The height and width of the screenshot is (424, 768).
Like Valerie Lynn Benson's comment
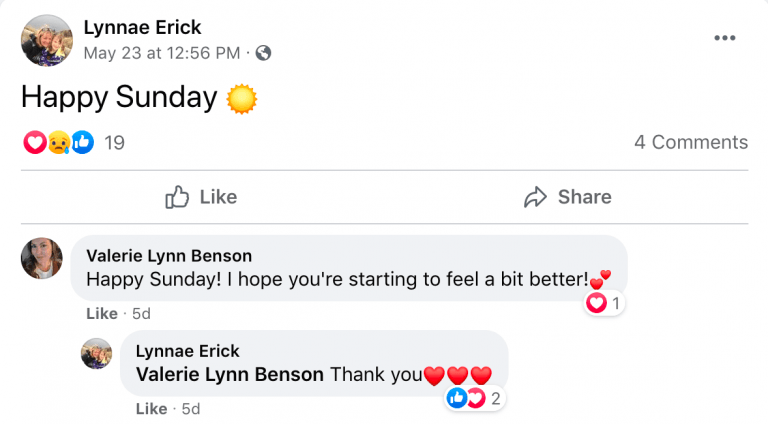point(101,313)
